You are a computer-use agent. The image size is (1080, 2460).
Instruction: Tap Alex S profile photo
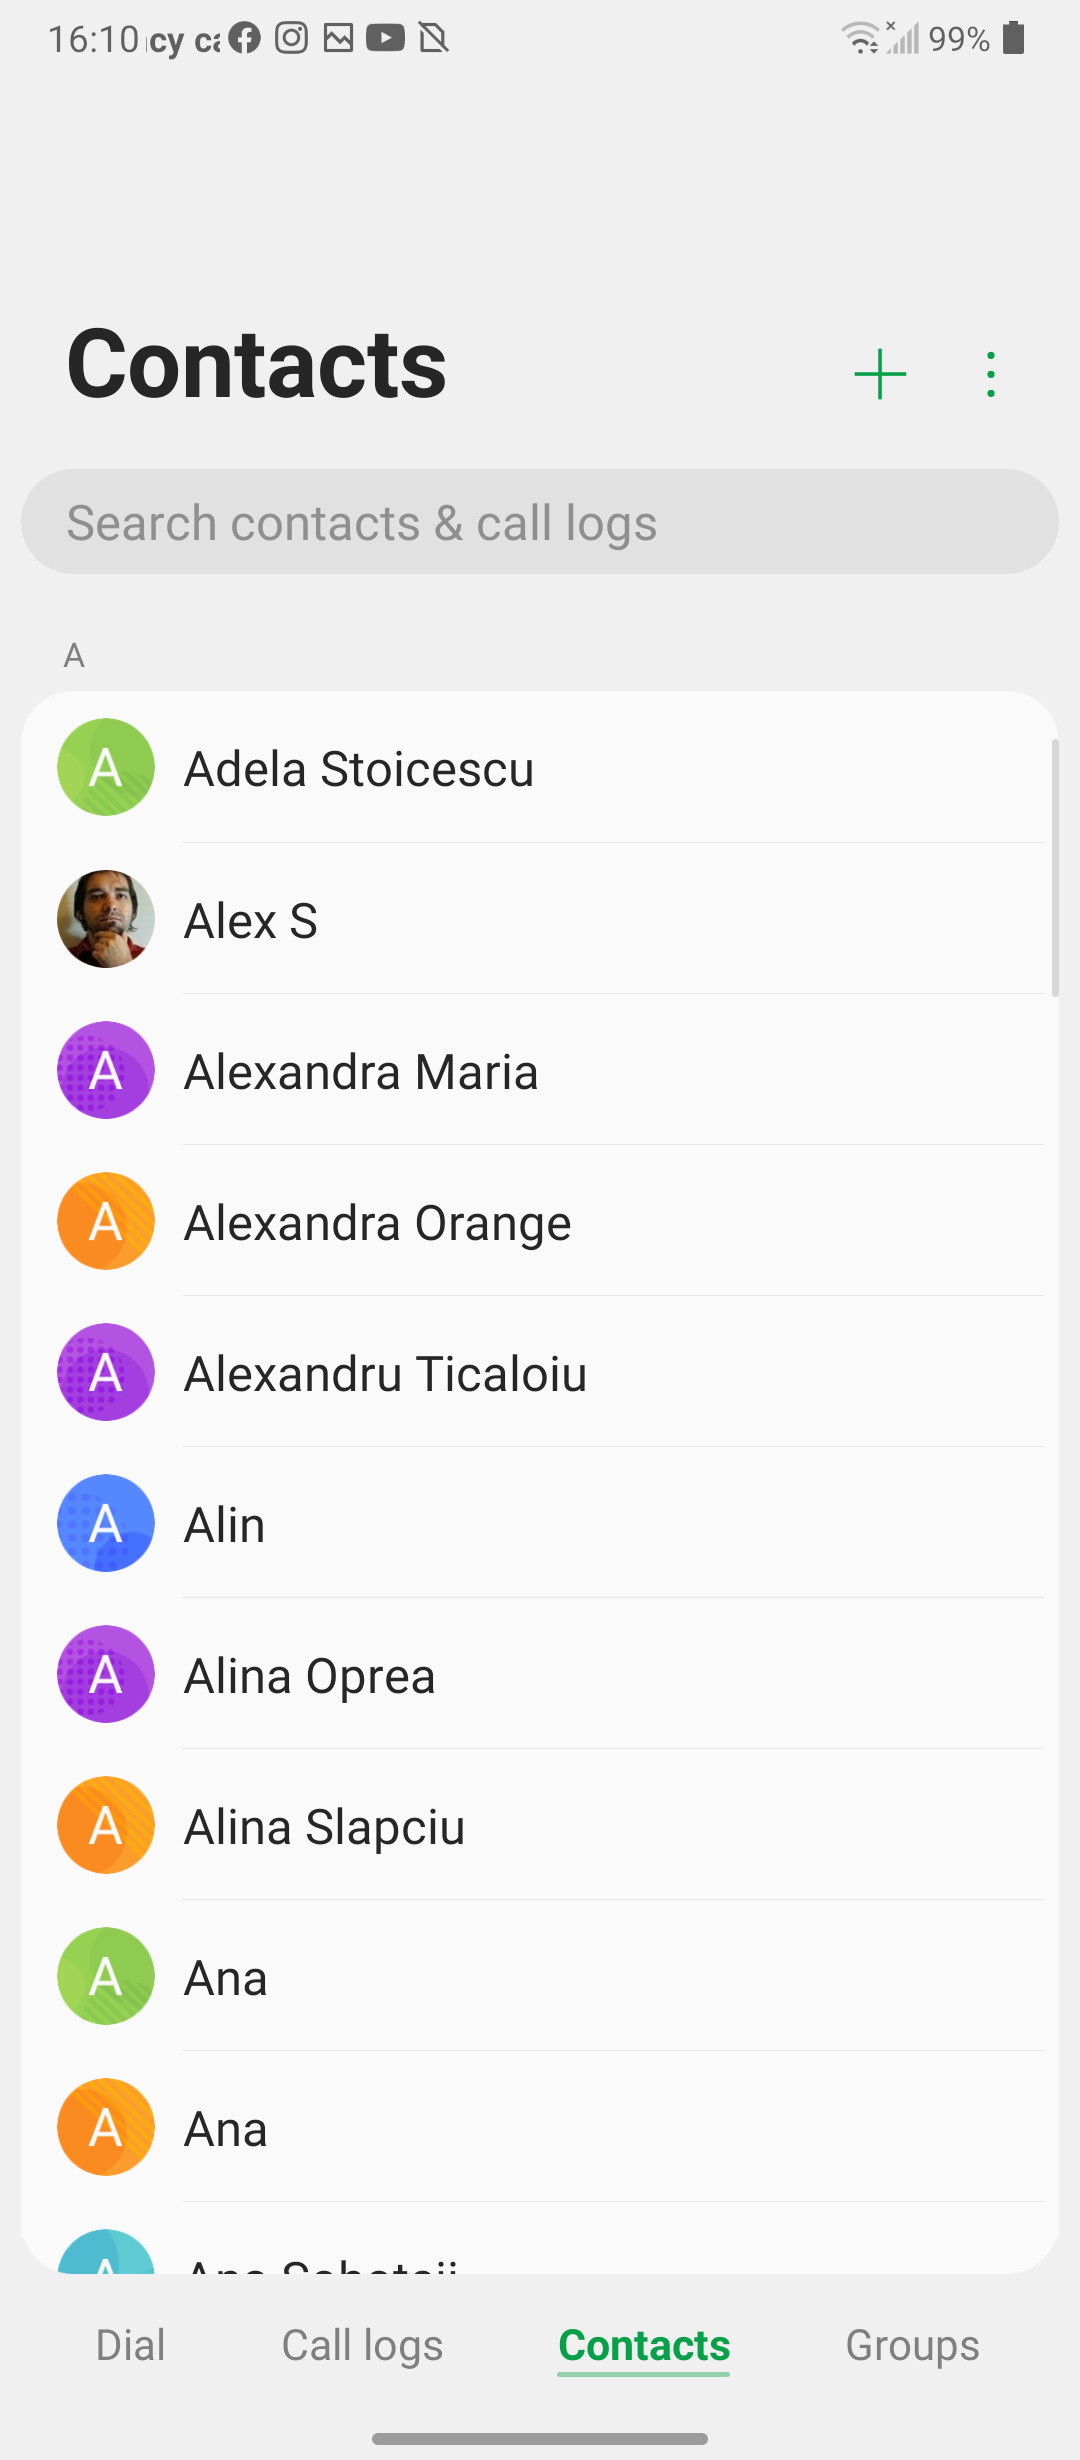pyautogui.click(x=106, y=919)
